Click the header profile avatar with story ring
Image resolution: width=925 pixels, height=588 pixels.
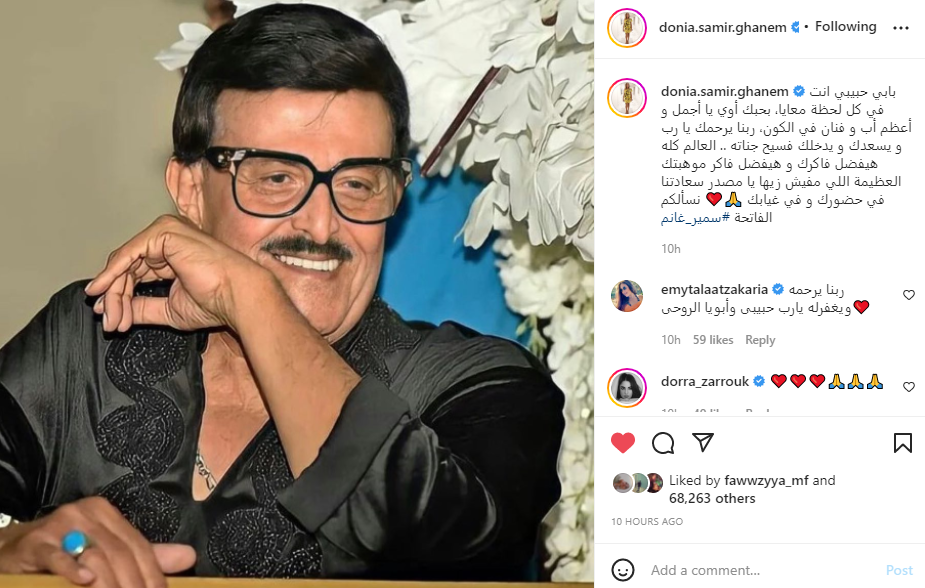coord(627,28)
